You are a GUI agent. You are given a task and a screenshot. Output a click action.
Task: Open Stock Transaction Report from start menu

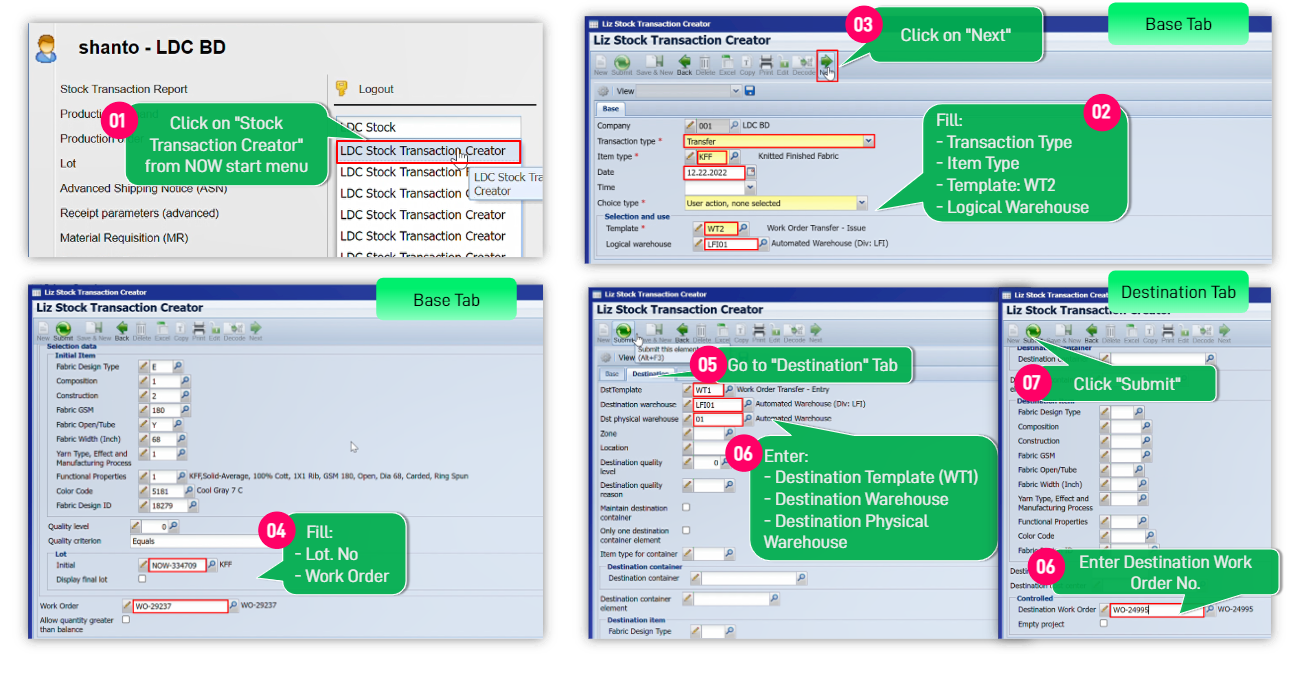[x=124, y=89]
